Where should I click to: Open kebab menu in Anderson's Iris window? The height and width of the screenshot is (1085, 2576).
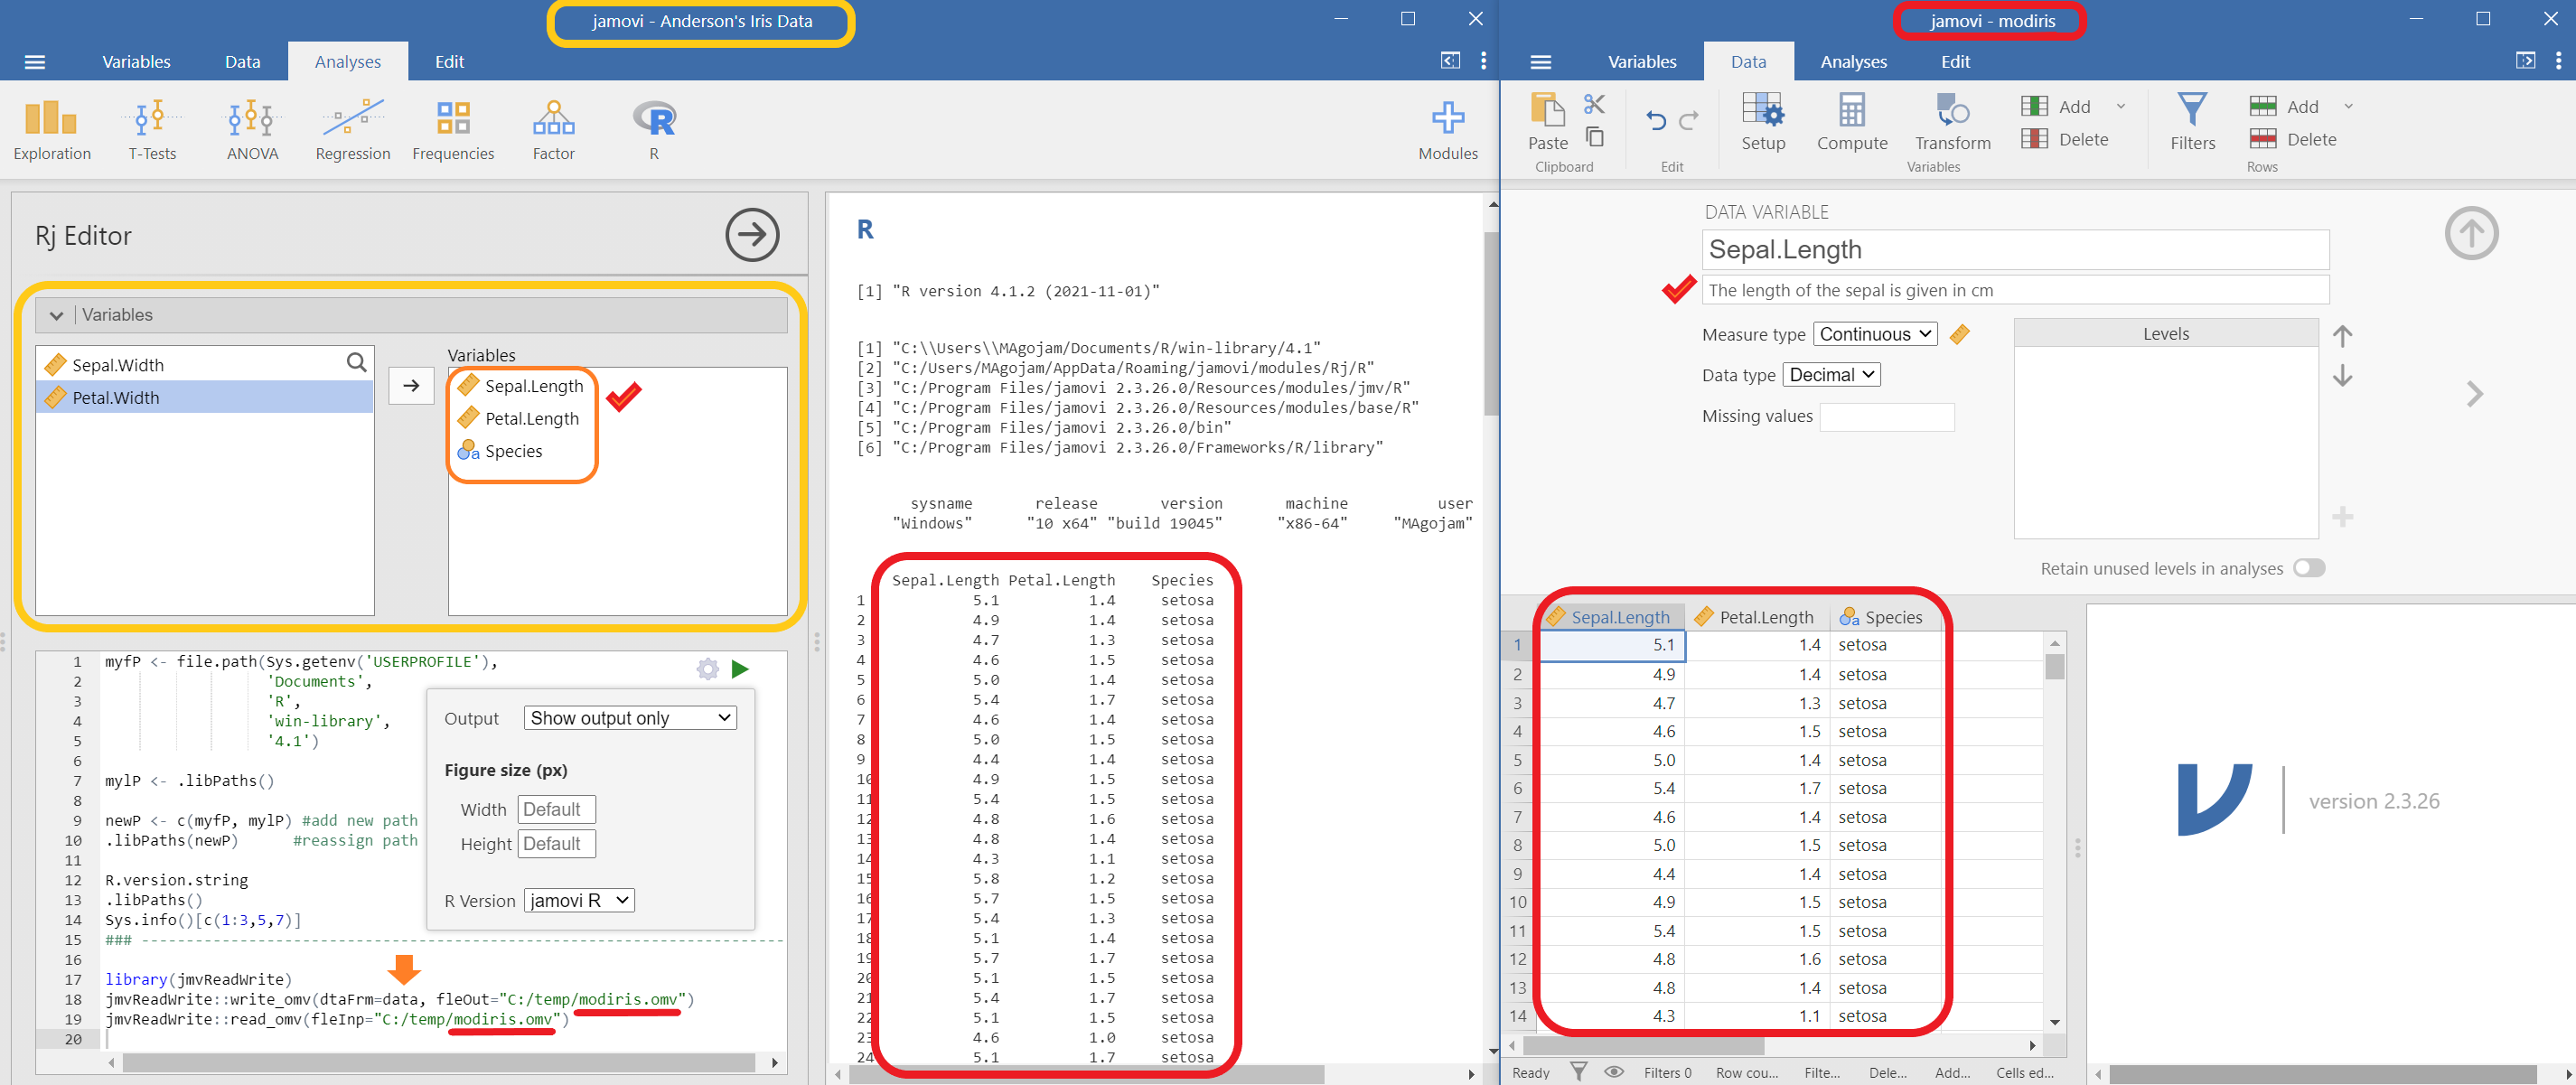pos(1483,61)
